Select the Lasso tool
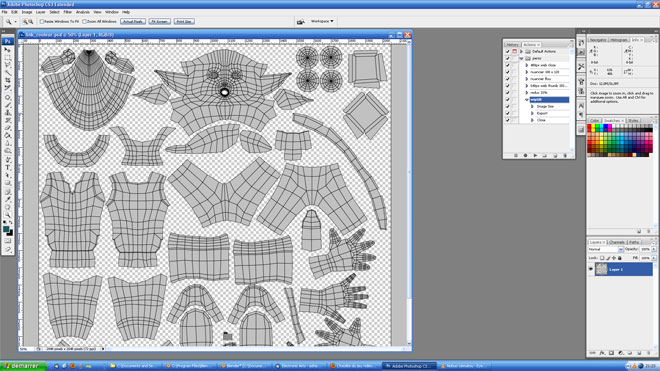This screenshot has height=371, width=660. [x=8, y=65]
